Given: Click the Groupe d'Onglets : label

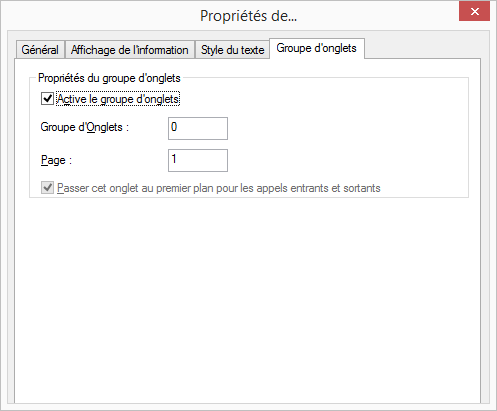Looking at the screenshot, I should point(85,127).
